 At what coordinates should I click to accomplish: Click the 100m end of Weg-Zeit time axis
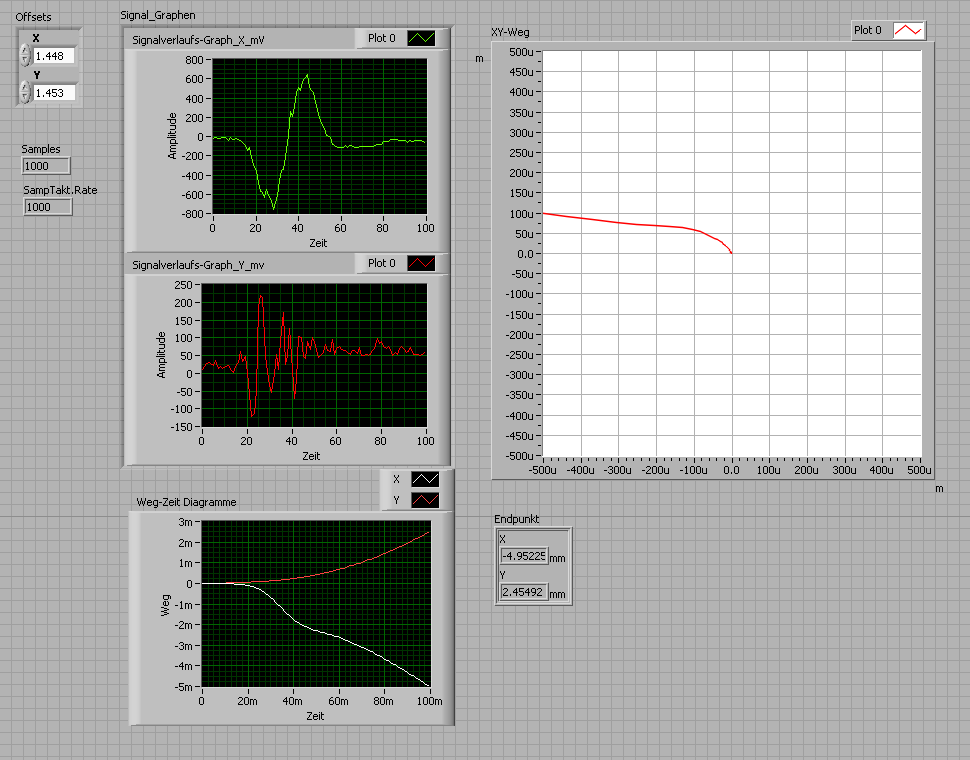click(429, 701)
